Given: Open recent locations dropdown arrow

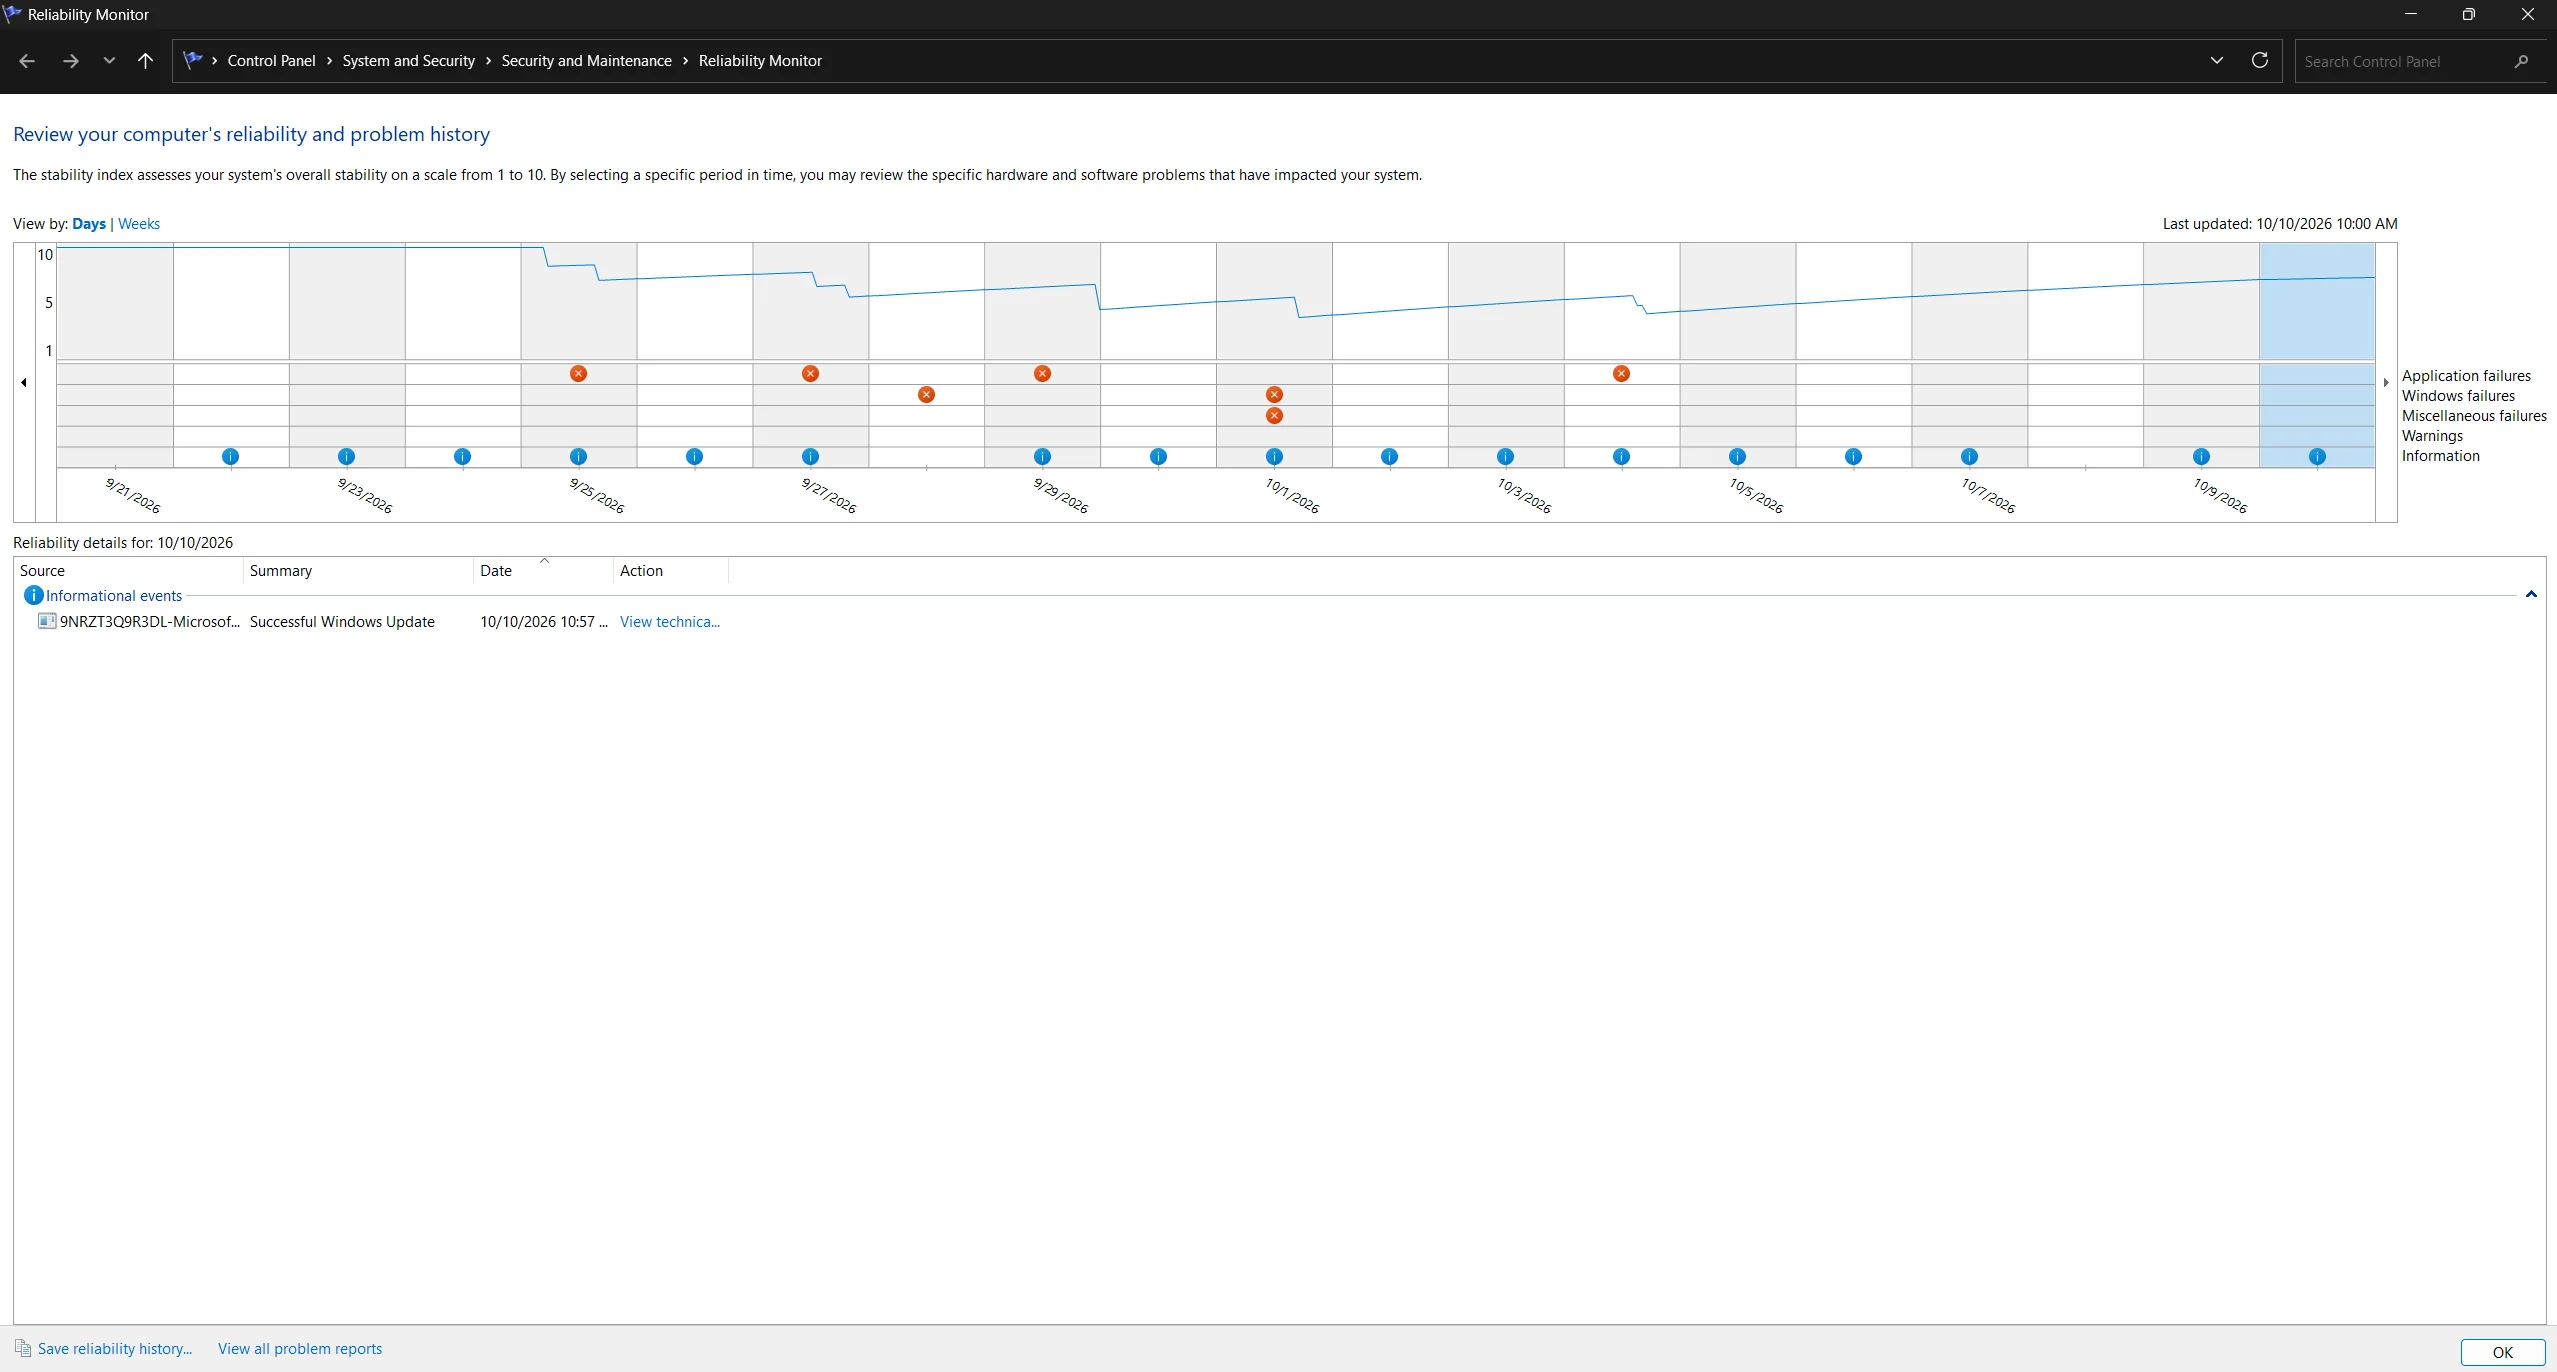Looking at the screenshot, I should 109,61.
